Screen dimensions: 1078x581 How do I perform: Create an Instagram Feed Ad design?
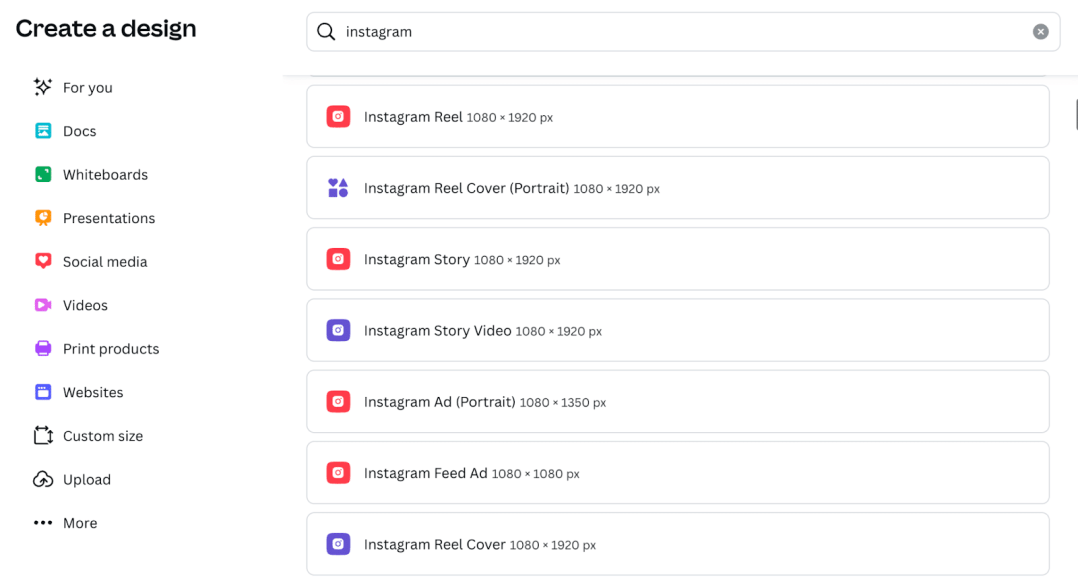678,473
